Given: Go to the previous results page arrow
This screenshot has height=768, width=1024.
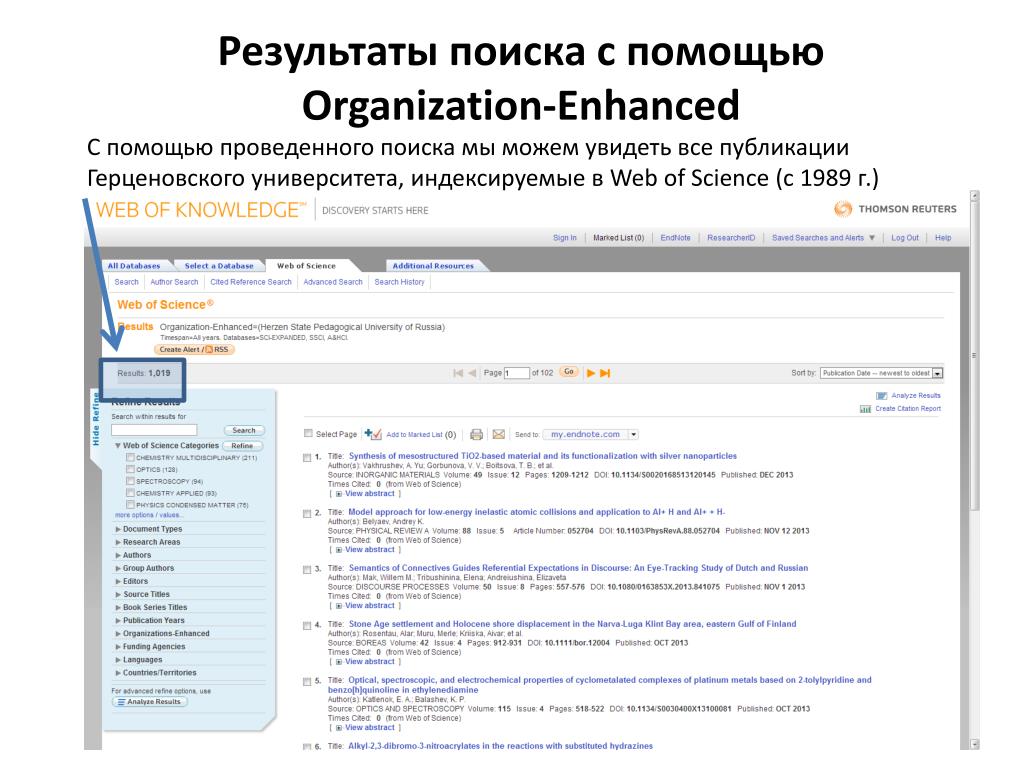Looking at the screenshot, I should [x=472, y=373].
